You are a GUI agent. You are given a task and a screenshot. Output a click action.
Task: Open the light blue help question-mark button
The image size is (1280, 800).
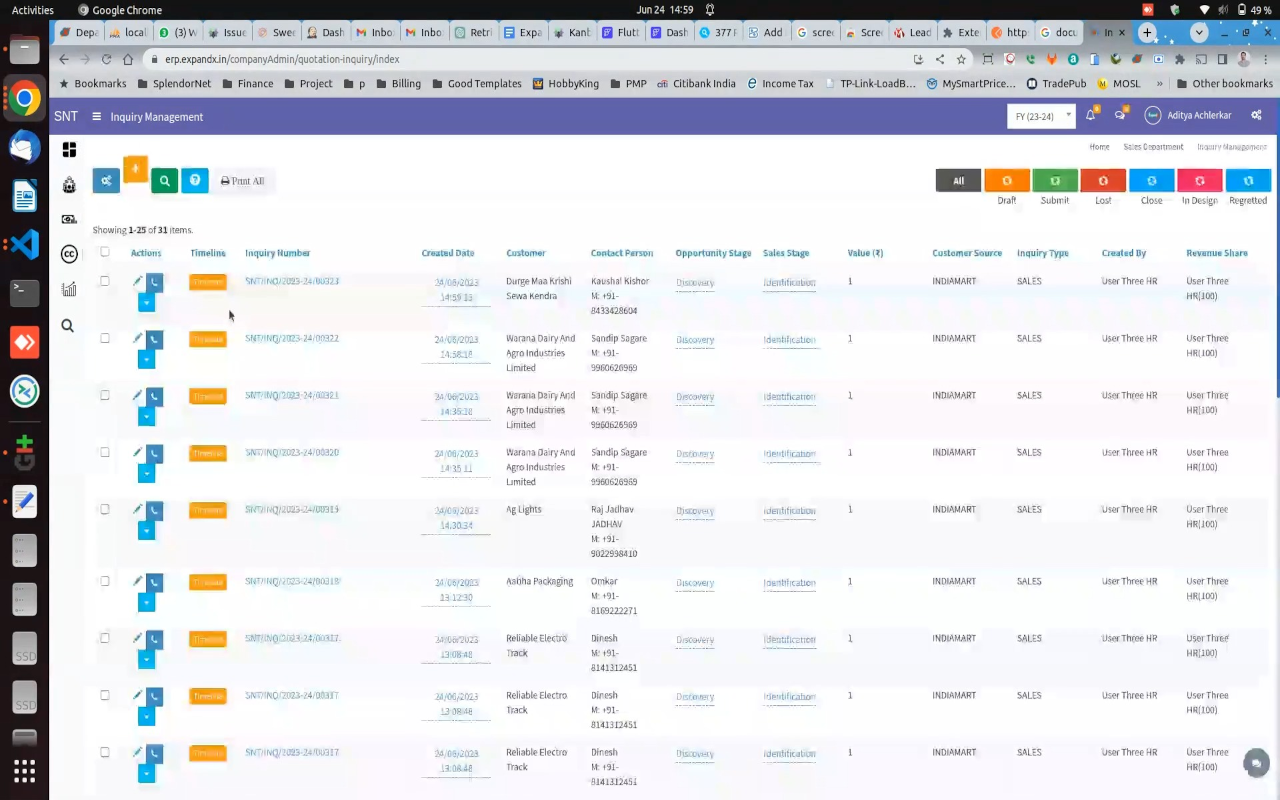195,180
